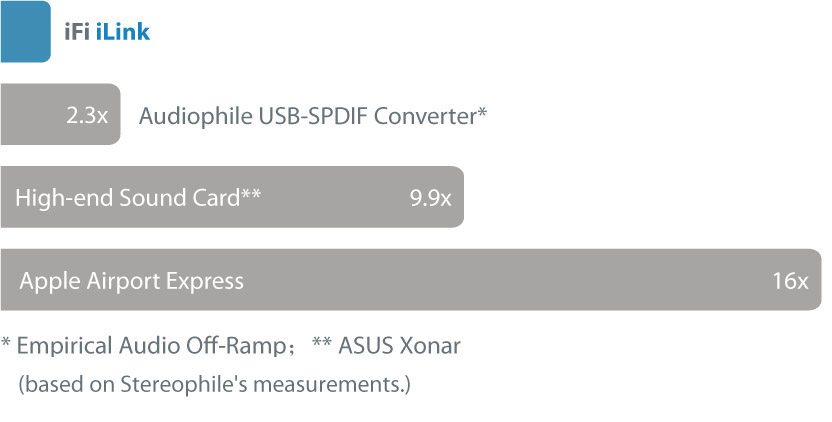Click the Apple Airport Express label
Screen dimensions: 832x422
(131, 281)
